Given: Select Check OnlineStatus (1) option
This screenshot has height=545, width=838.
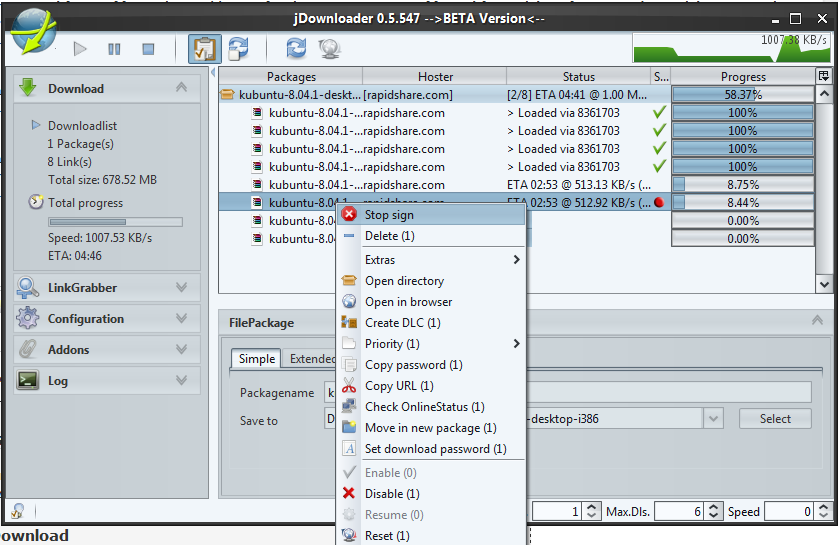Looking at the screenshot, I should point(424,407).
